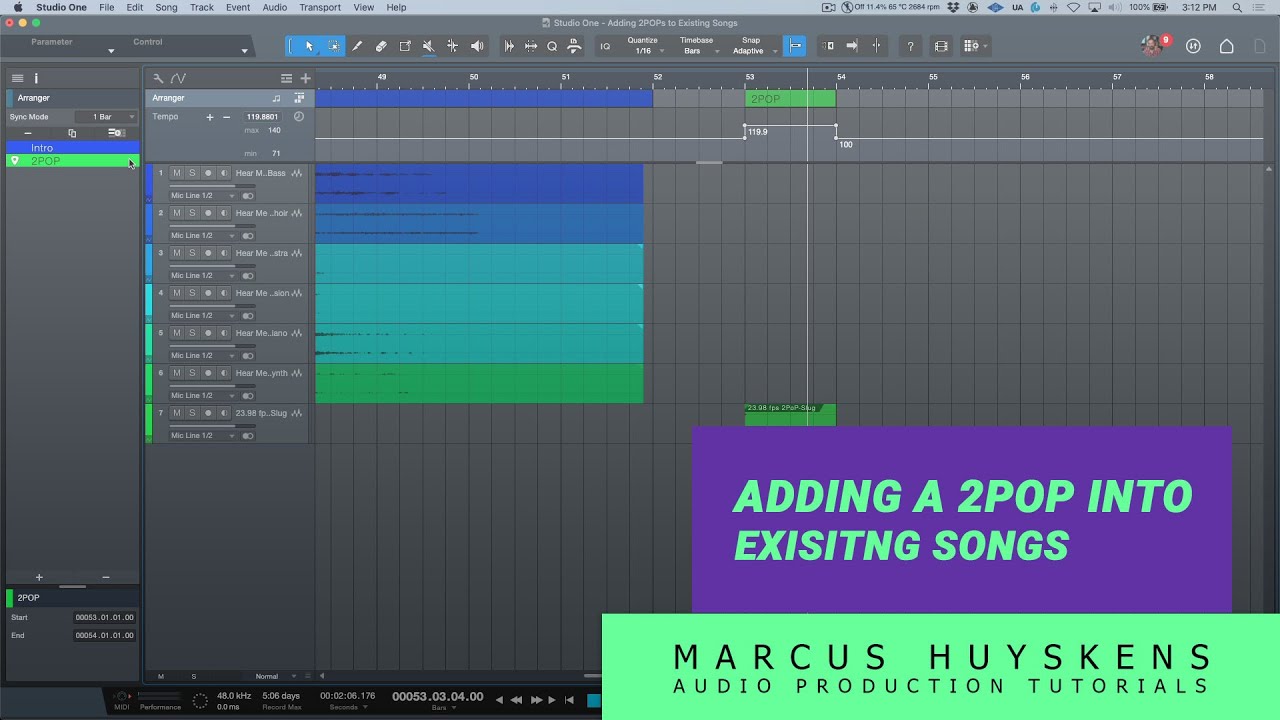
Task: Open the Track menu
Action: coord(202,7)
